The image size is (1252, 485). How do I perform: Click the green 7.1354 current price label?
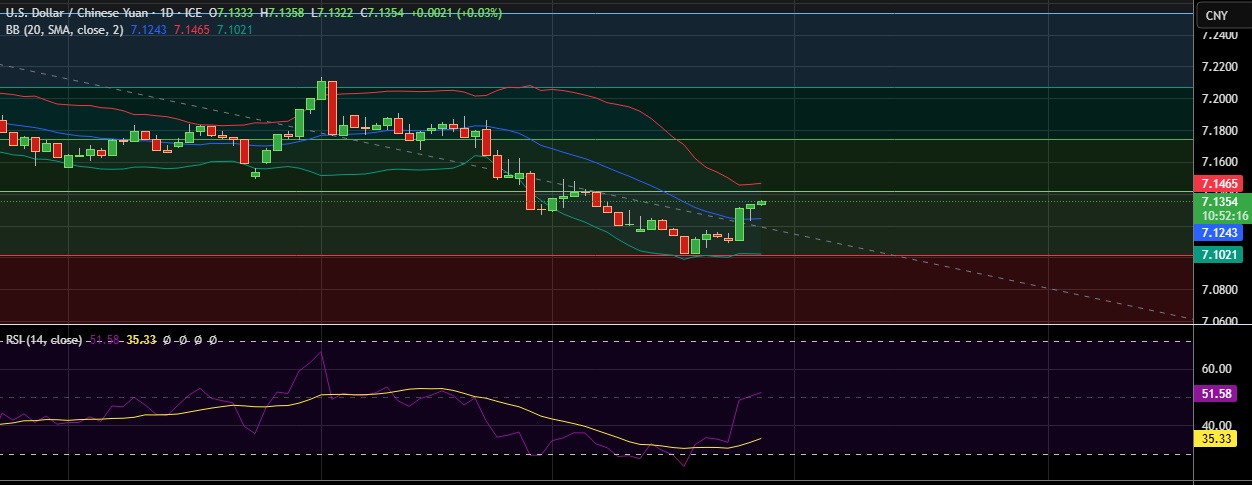1222,201
